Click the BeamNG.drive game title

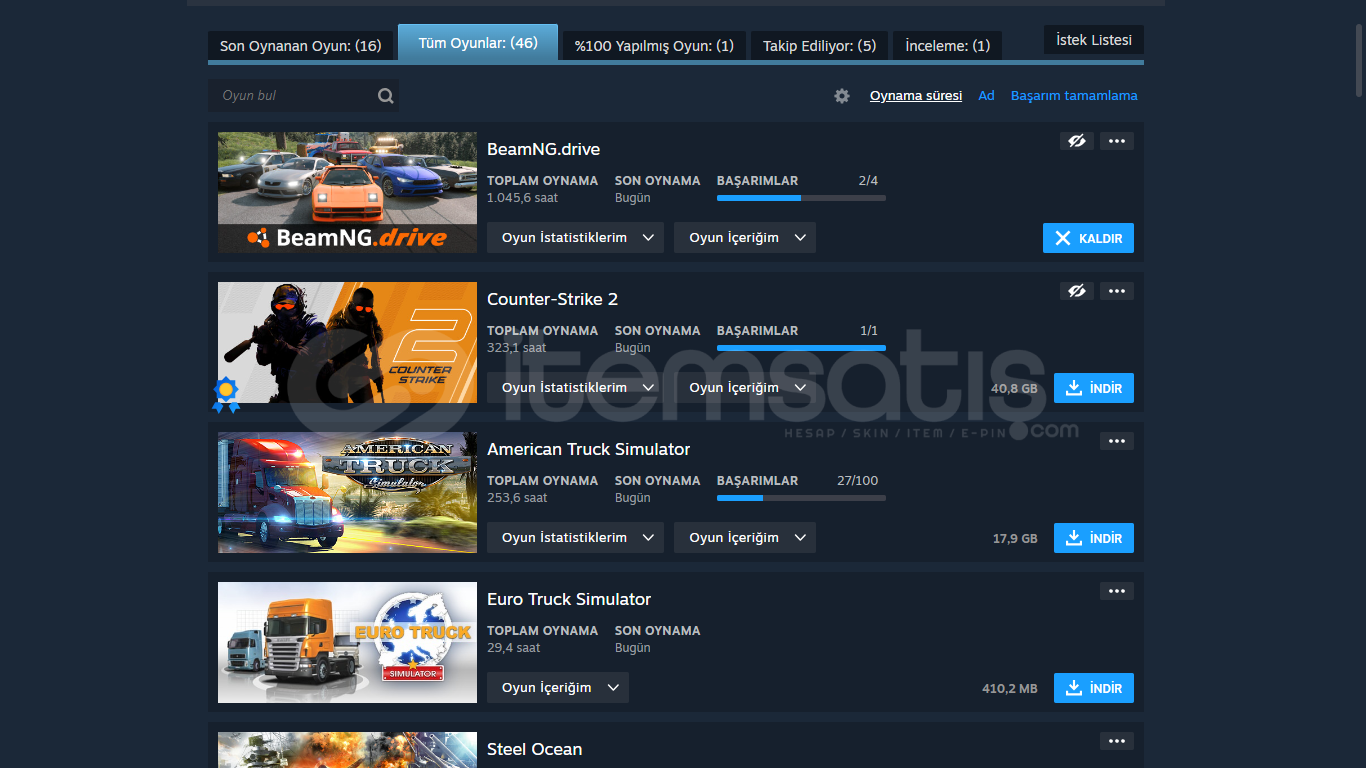click(543, 149)
